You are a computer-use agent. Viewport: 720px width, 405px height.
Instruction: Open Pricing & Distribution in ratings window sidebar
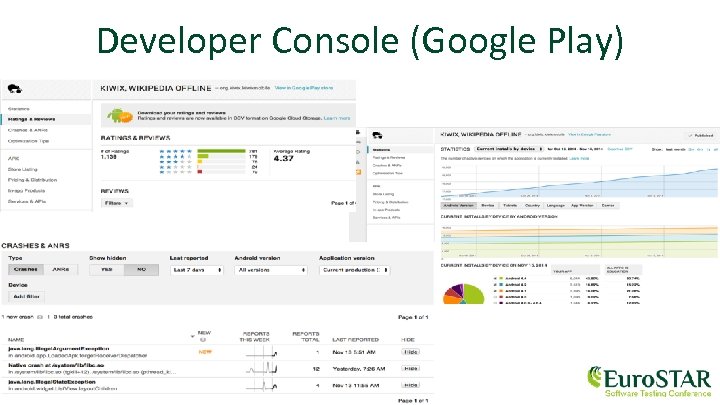[x=33, y=180]
